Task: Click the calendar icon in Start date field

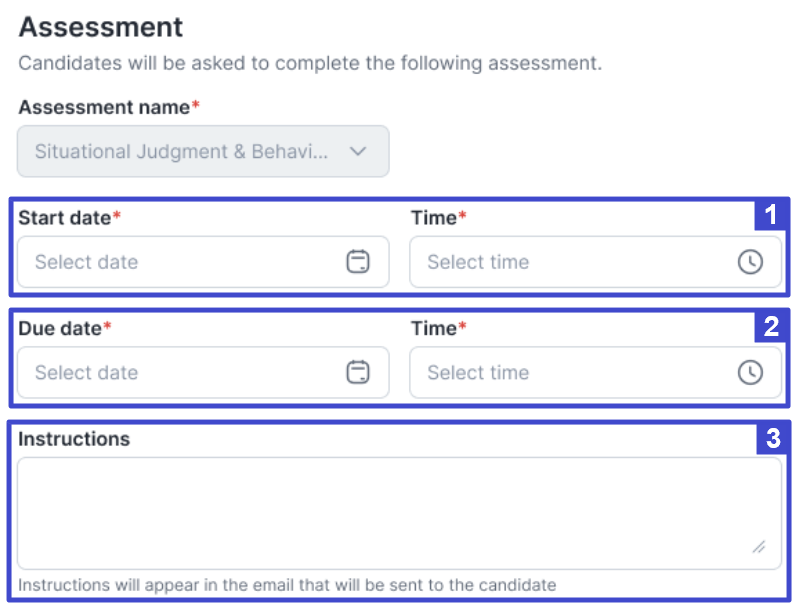Action: point(357,262)
